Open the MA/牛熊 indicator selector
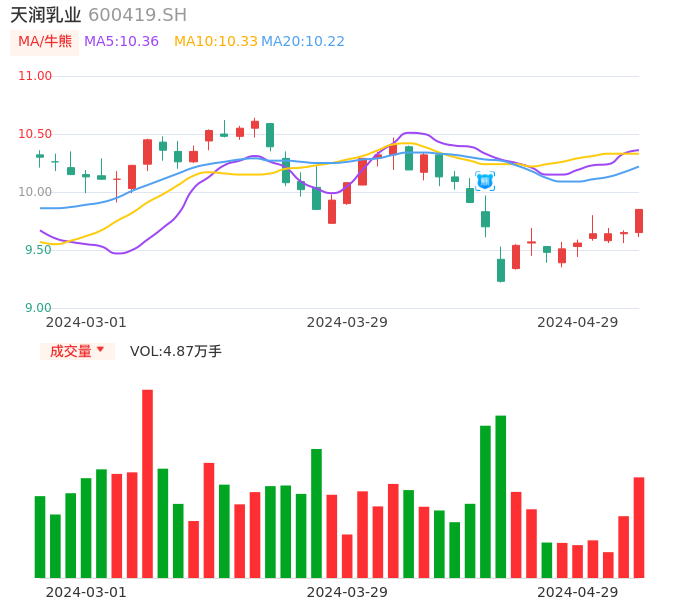Image resolution: width=686 pixels, height=606 pixels. pos(45,42)
